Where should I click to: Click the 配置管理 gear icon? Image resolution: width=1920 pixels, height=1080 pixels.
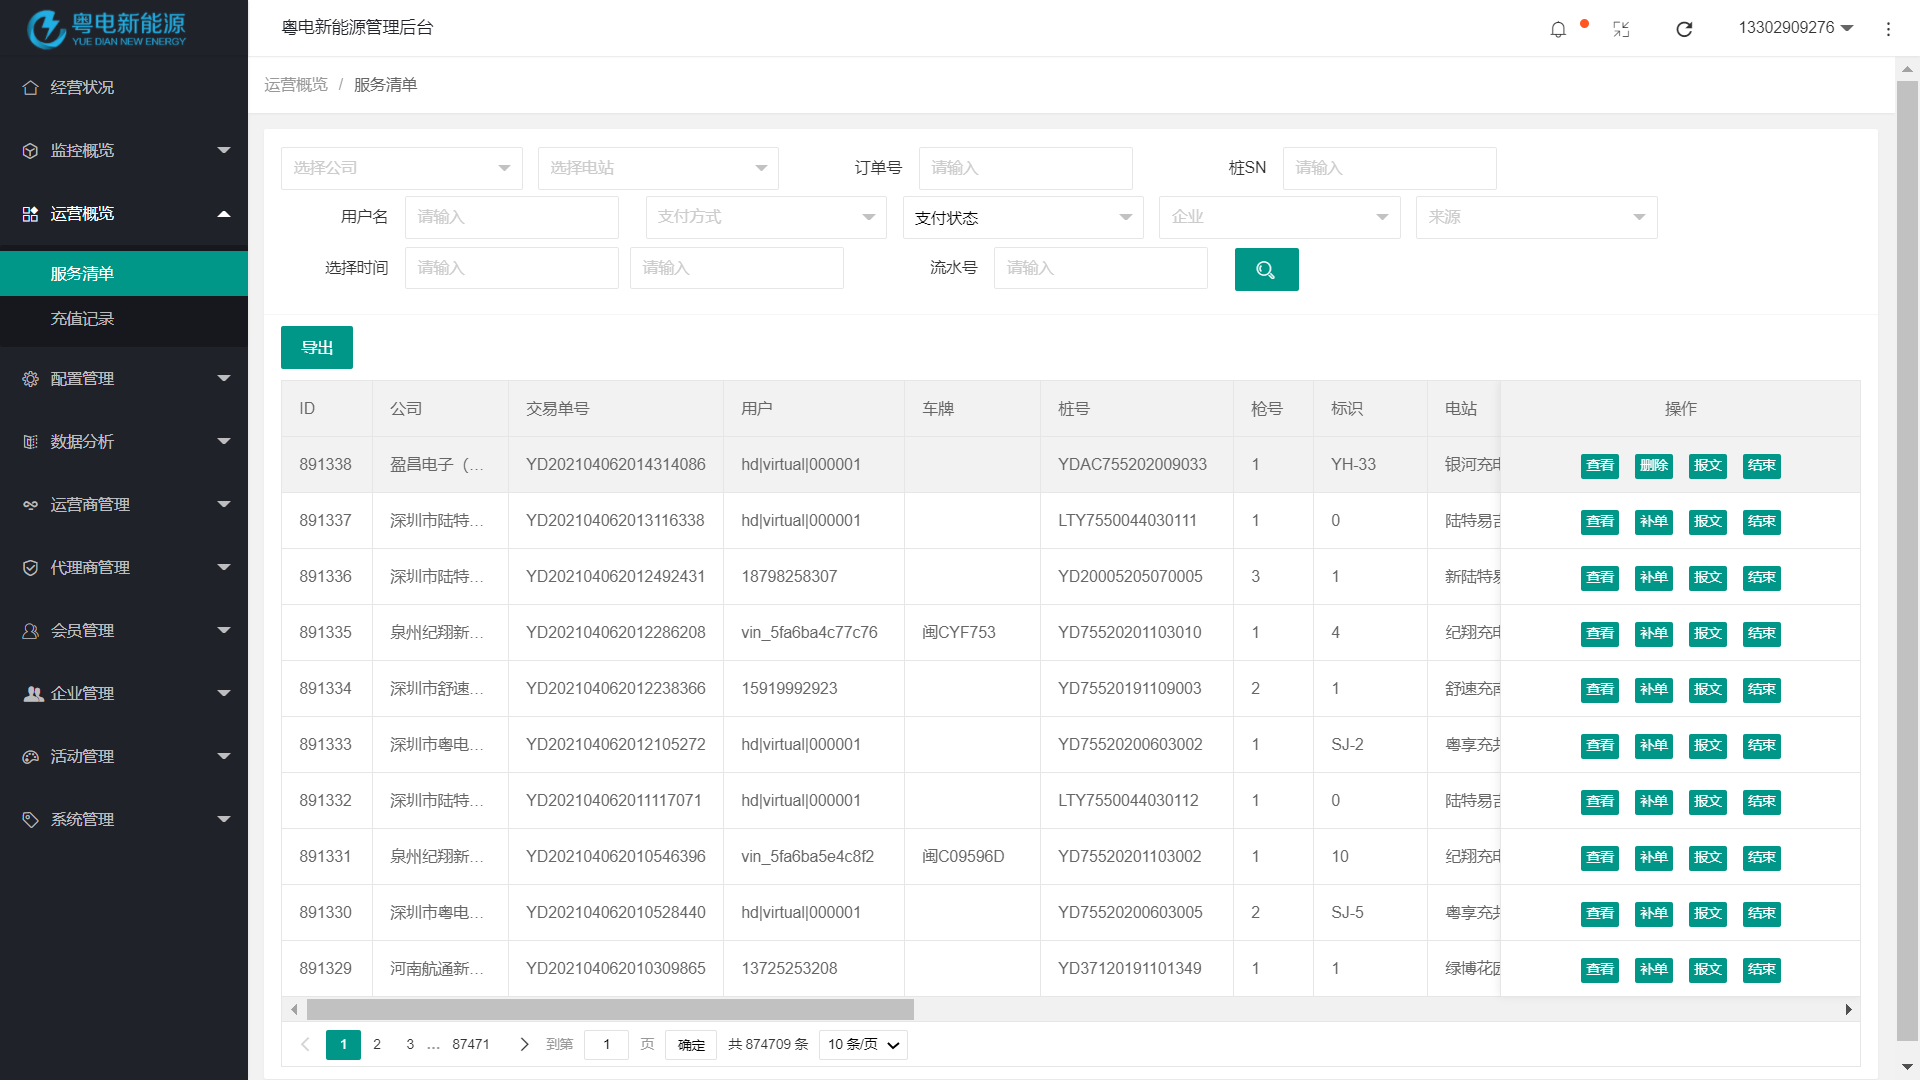(x=31, y=379)
